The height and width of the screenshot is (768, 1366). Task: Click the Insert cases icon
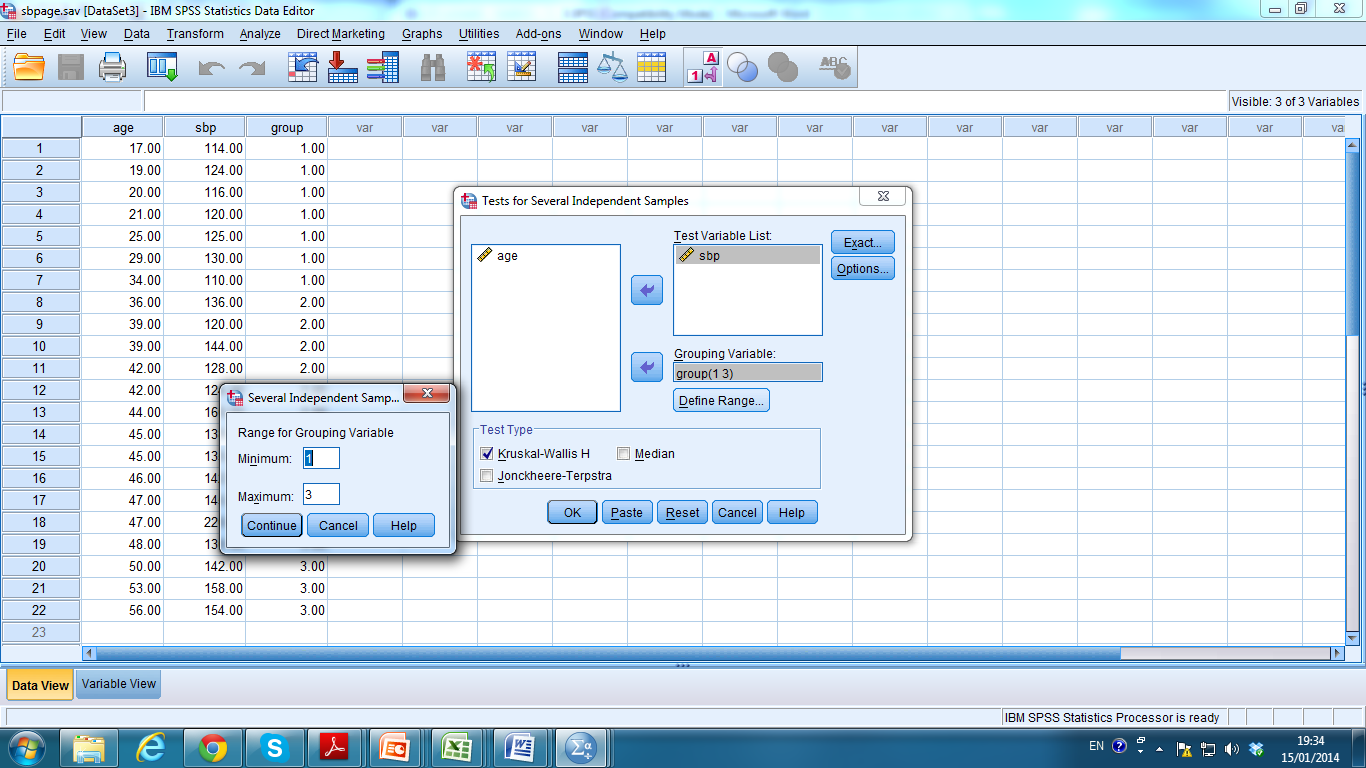coord(482,67)
